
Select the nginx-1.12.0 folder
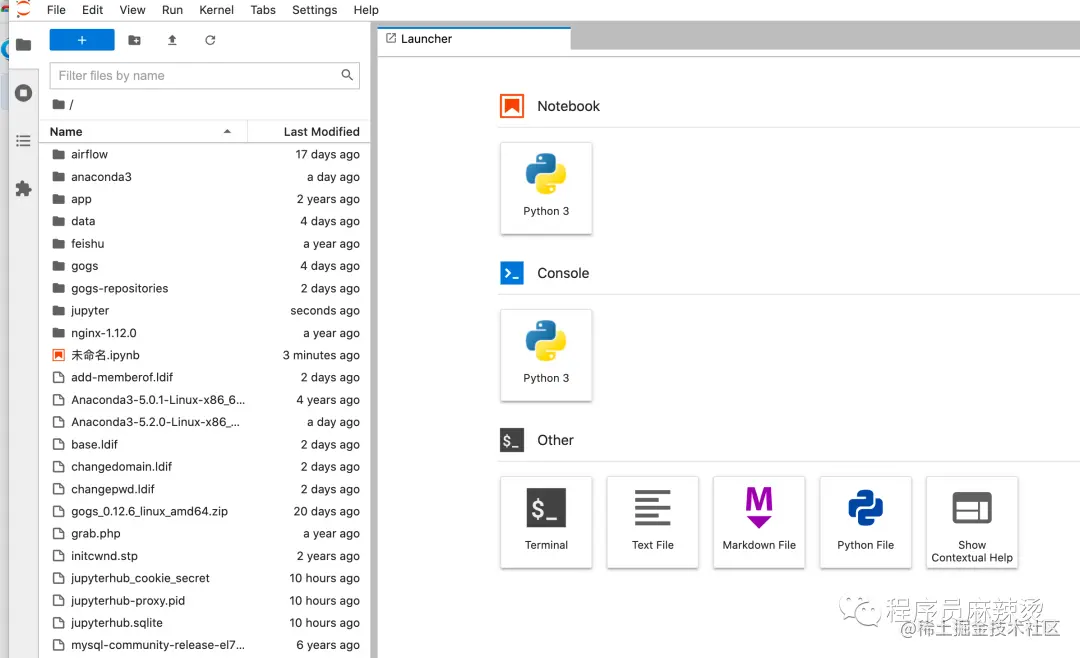tap(205, 333)
